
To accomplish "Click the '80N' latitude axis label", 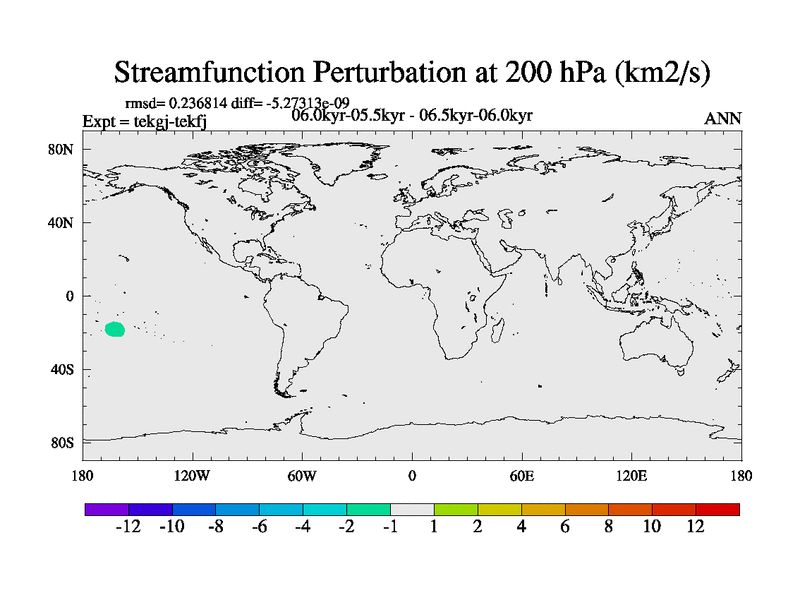I will (64, 149).
